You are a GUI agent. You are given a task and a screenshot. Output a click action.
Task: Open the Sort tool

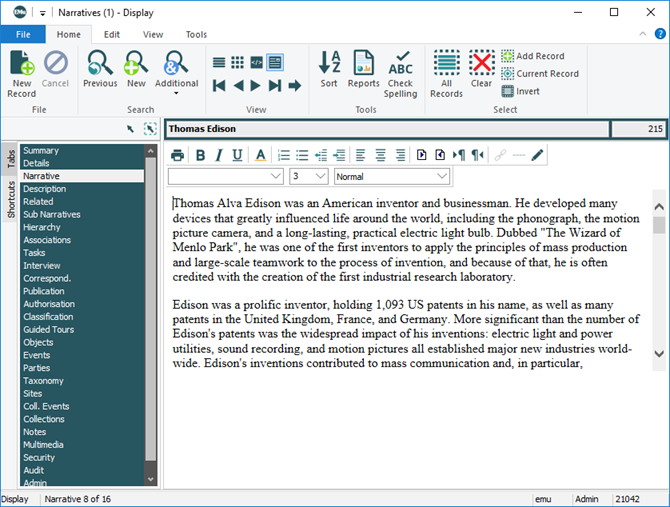click(x=329, y=70)
